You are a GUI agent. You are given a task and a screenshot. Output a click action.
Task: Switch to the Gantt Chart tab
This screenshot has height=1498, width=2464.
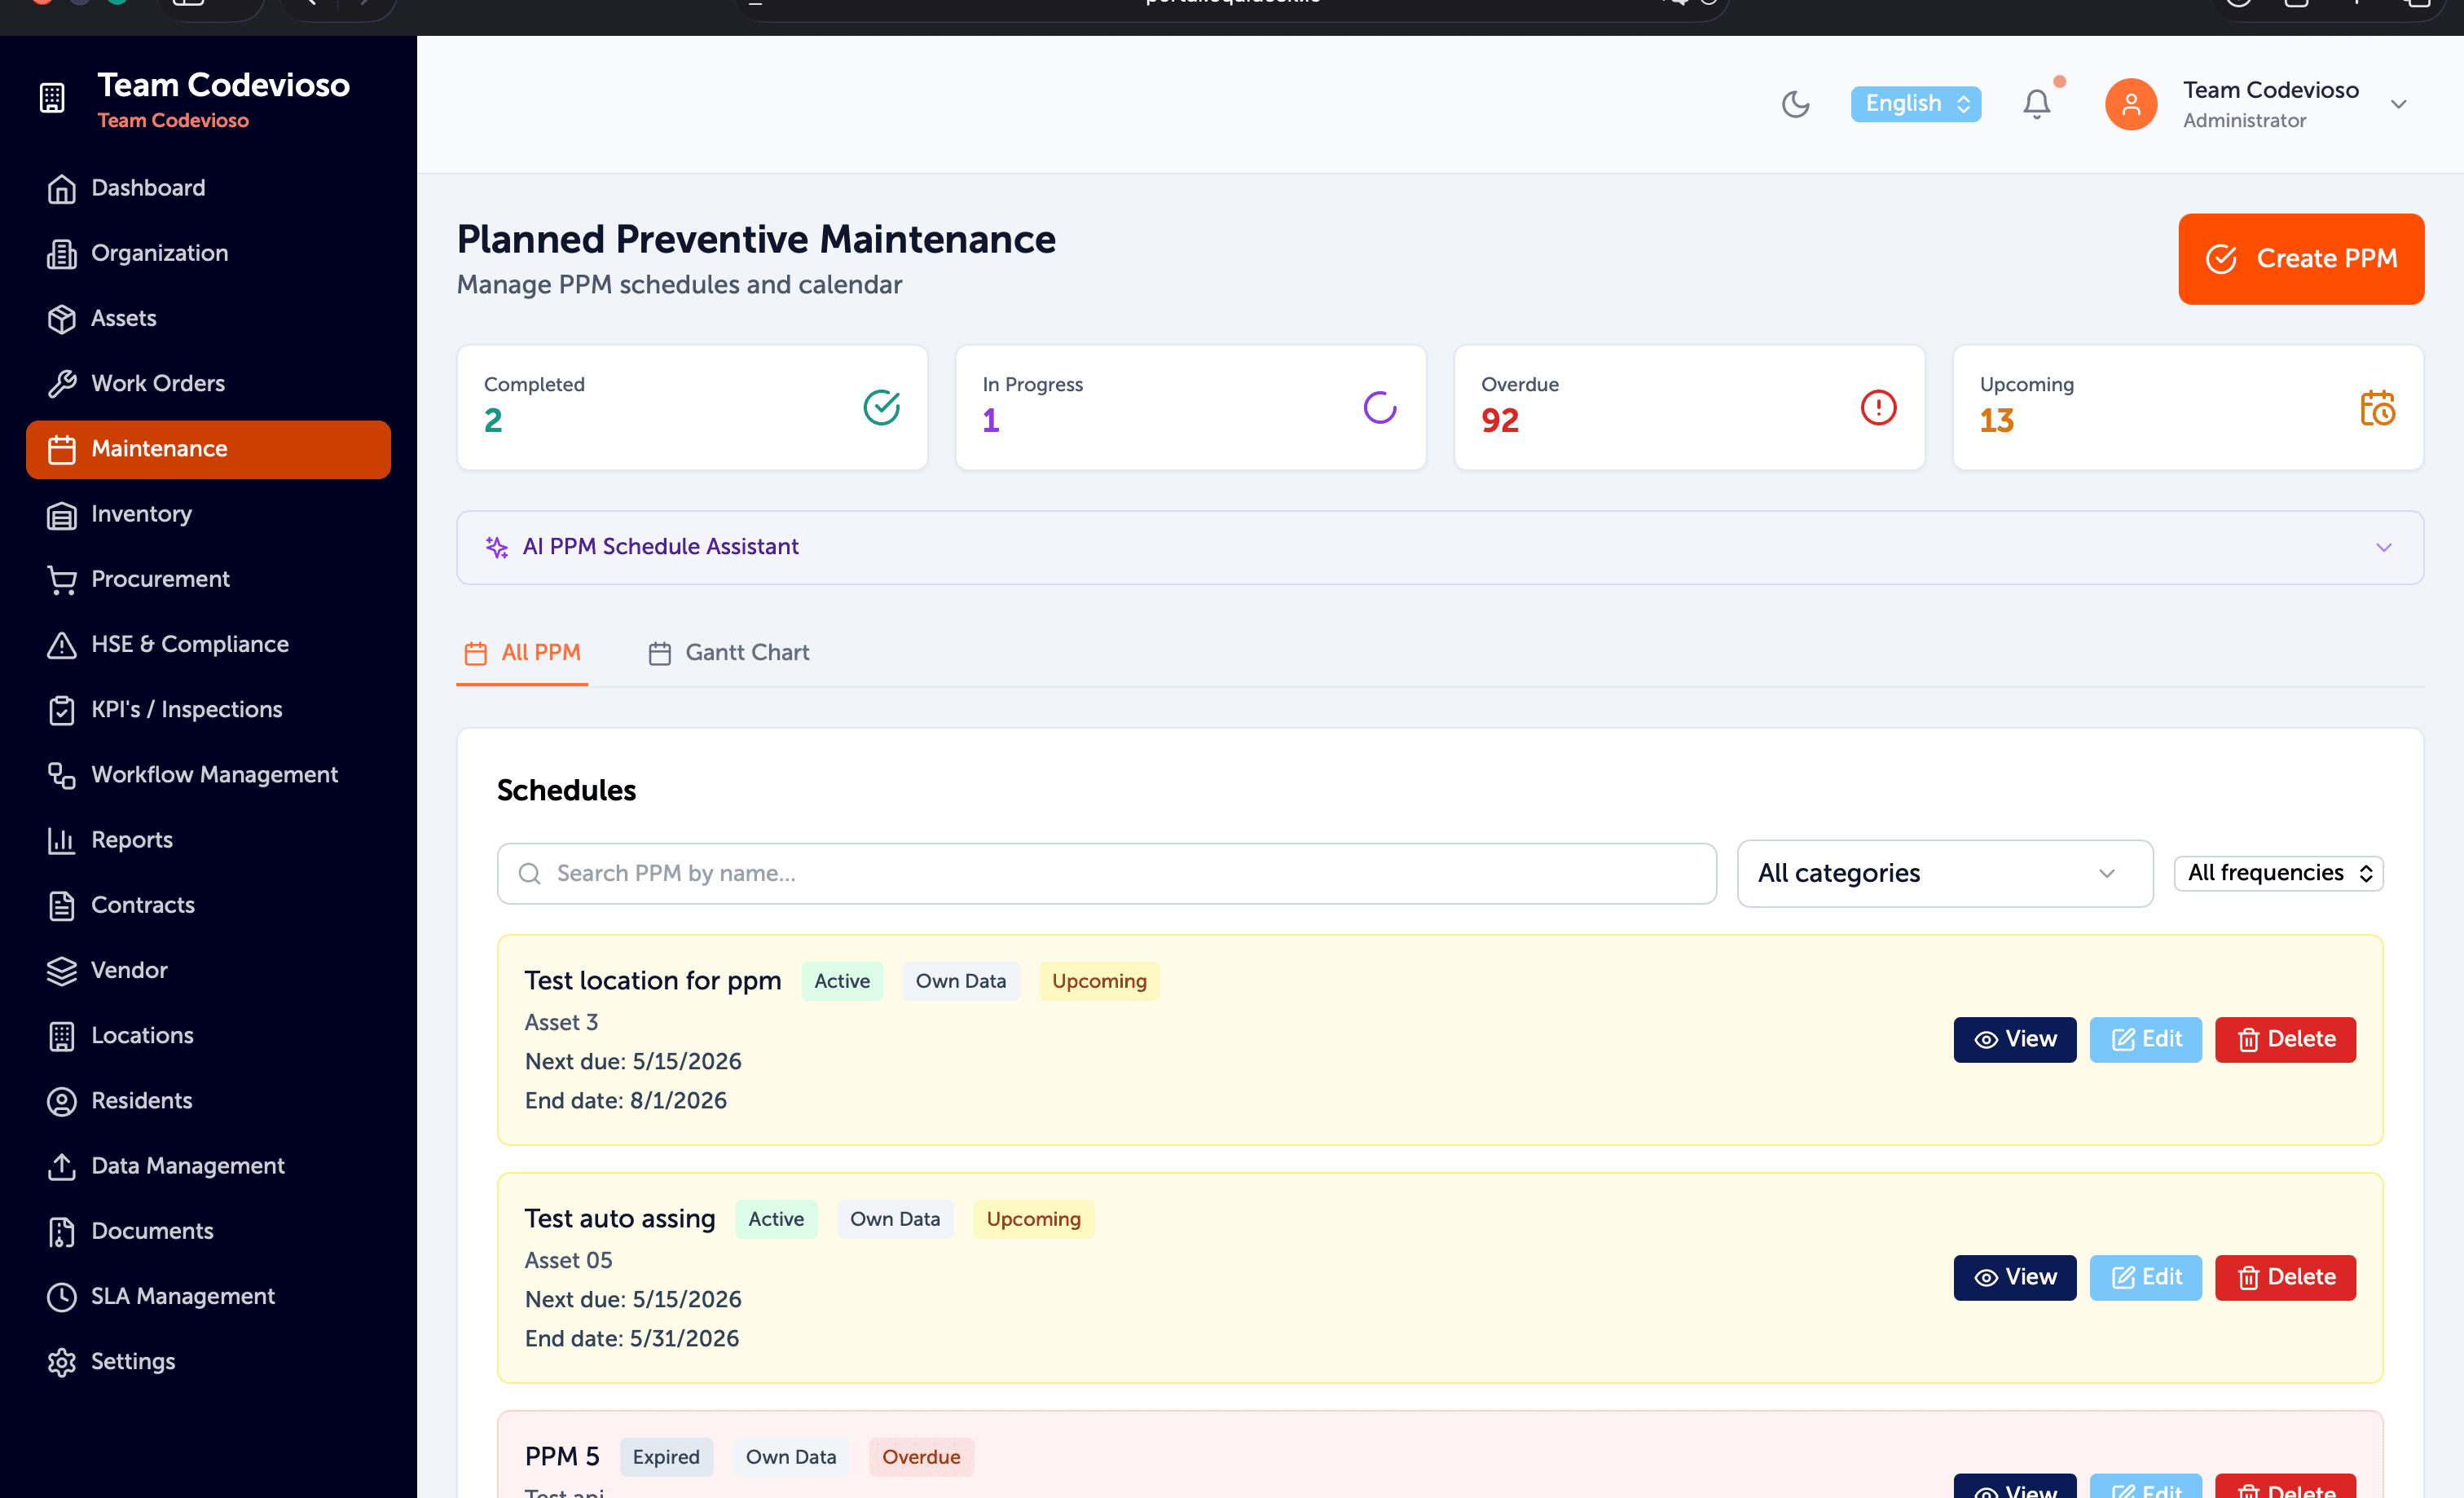tap(728, 653)
